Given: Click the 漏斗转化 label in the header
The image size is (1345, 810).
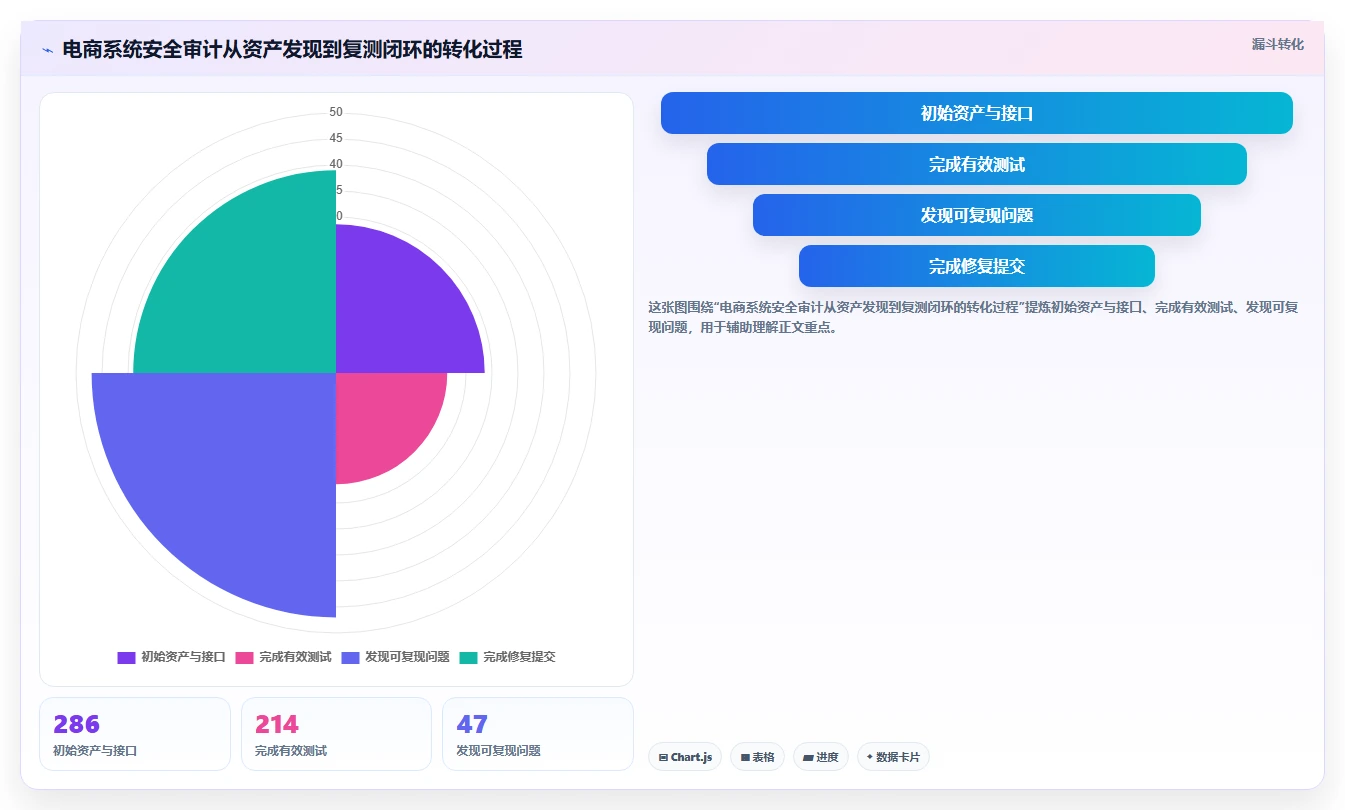Looking at the screenshot, I should (x=1277, y=44).
